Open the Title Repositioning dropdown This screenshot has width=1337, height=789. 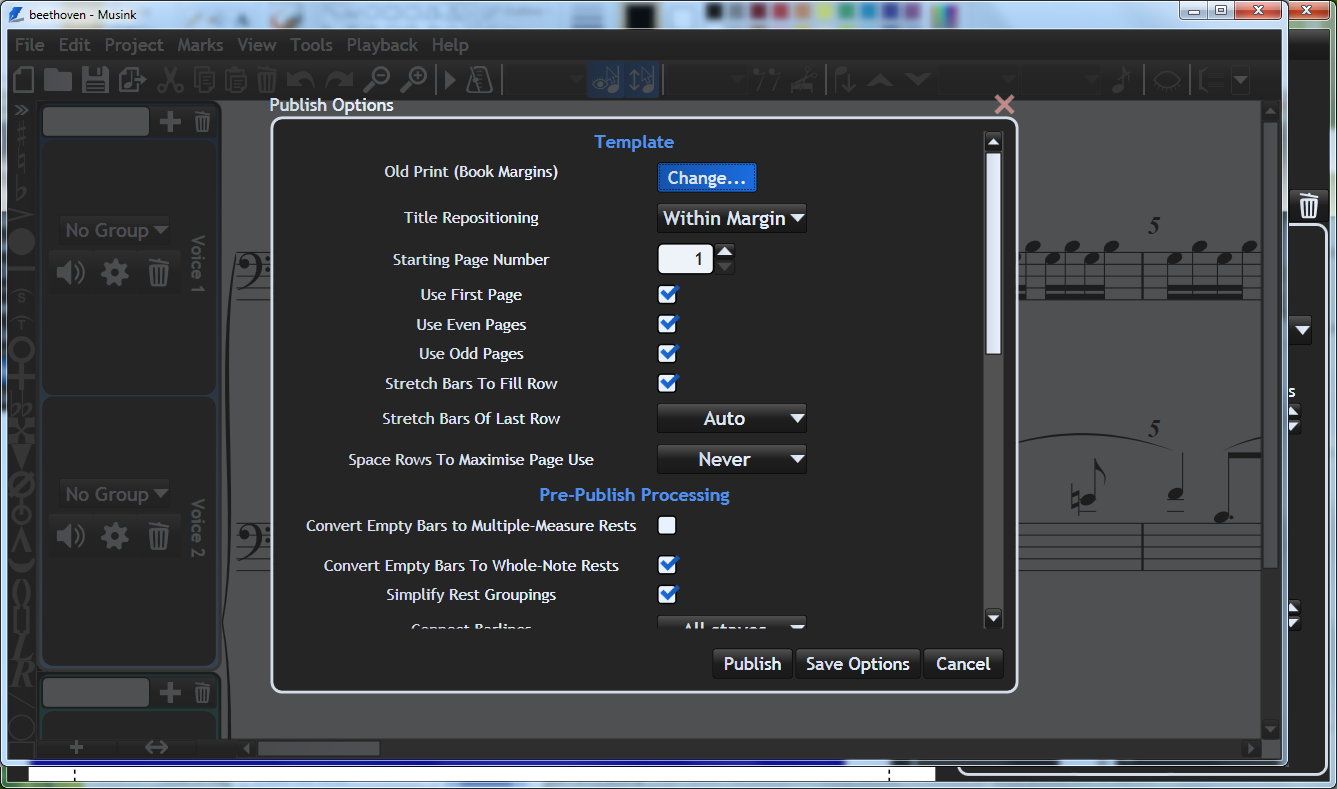[x=732, y=218]
